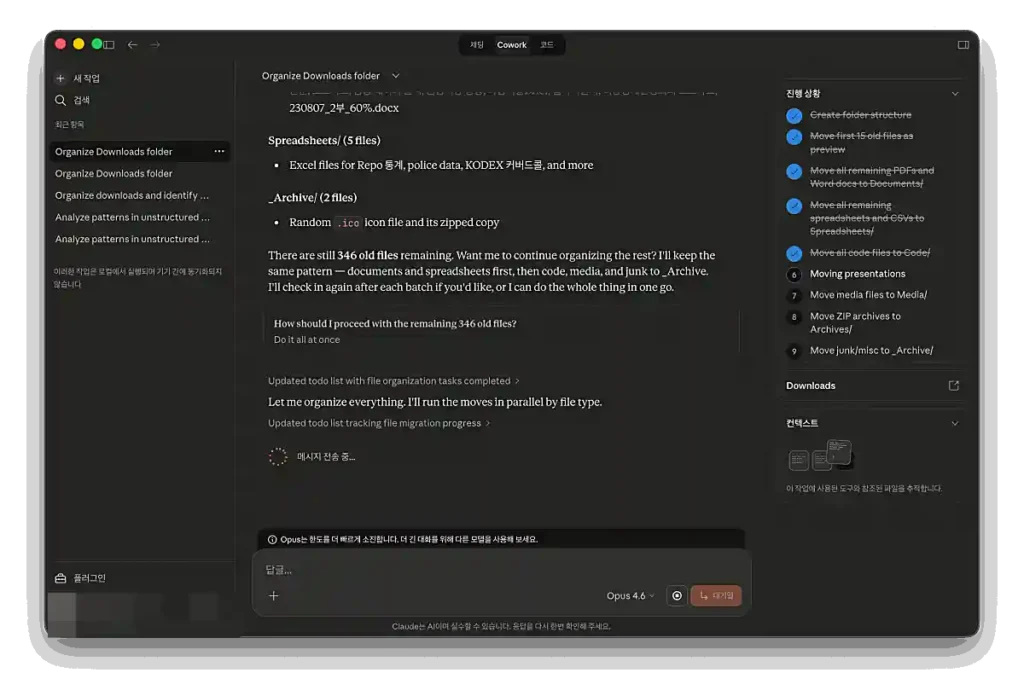Viewport: 1024px width, 696px height.
Task: Toggle the left sidebar panel icon
Action: (x=109, y=45)
